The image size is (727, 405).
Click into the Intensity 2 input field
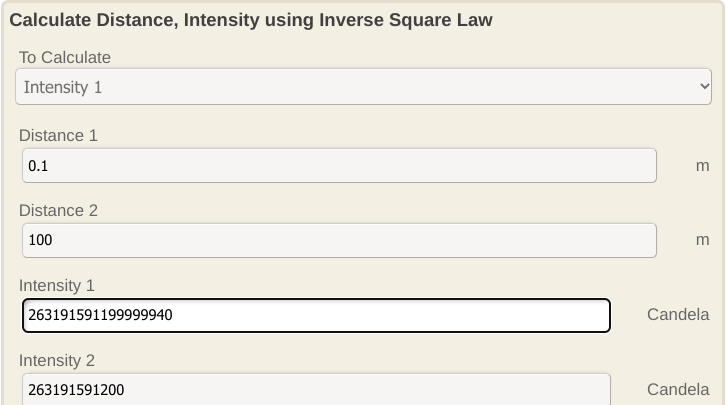pos(316,389)
